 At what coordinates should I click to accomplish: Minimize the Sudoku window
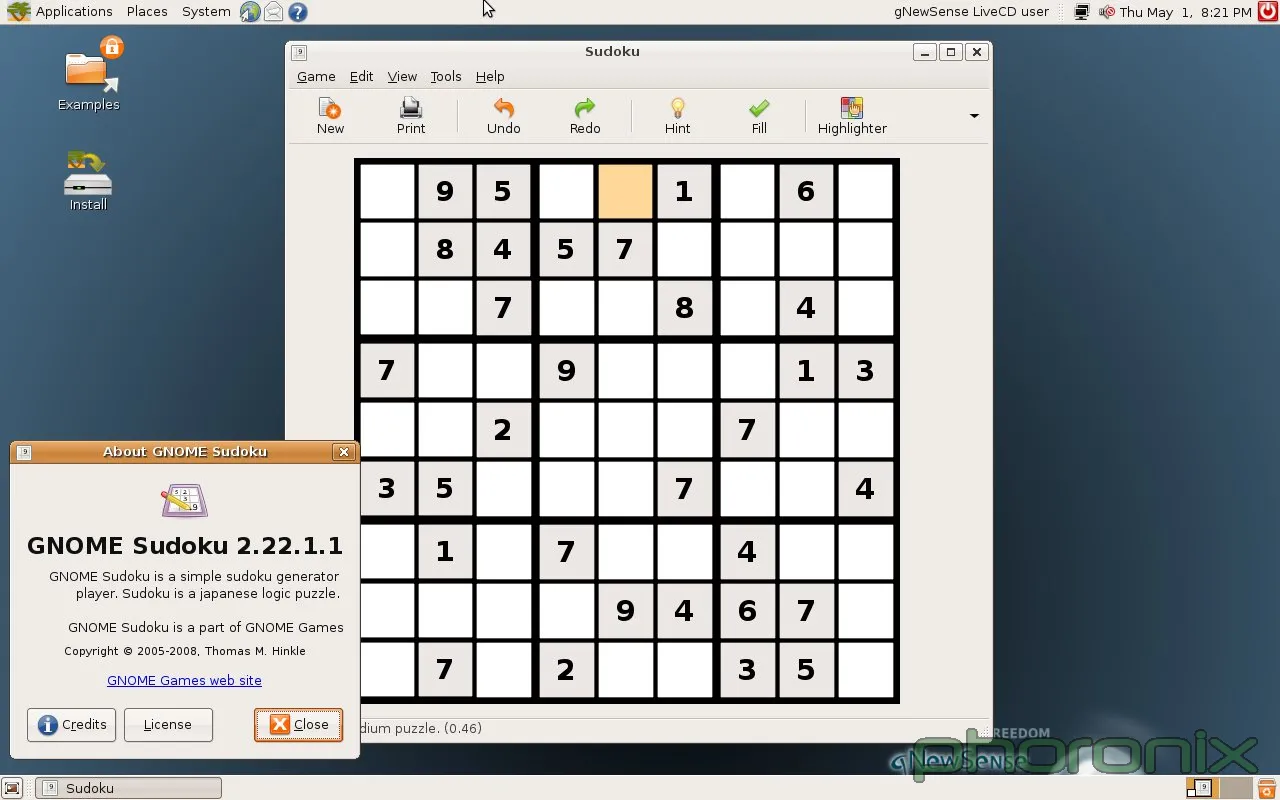[925, 52]
